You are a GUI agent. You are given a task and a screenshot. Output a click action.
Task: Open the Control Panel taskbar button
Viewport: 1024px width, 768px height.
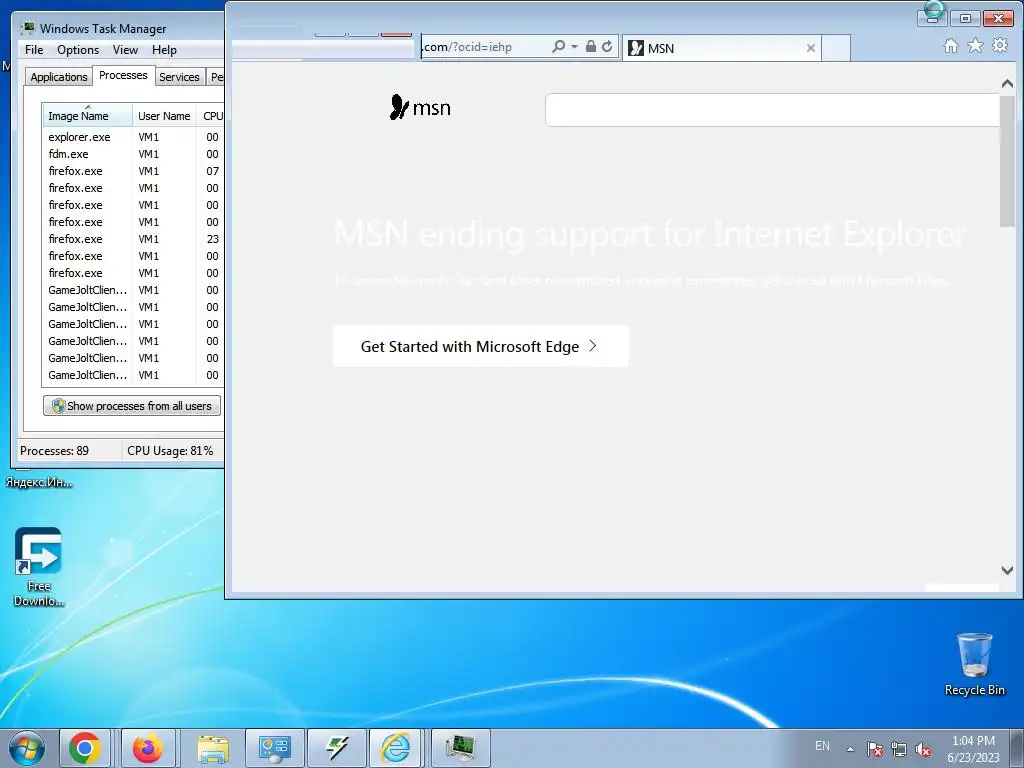274,748
